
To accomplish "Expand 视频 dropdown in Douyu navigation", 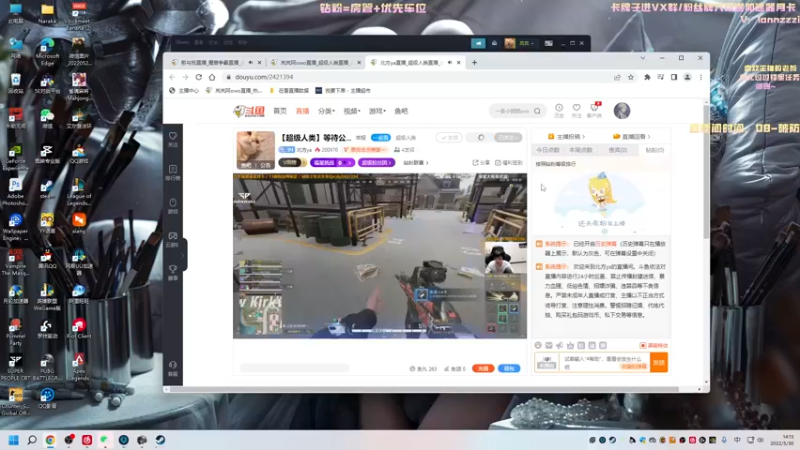I will coord(352,111).
